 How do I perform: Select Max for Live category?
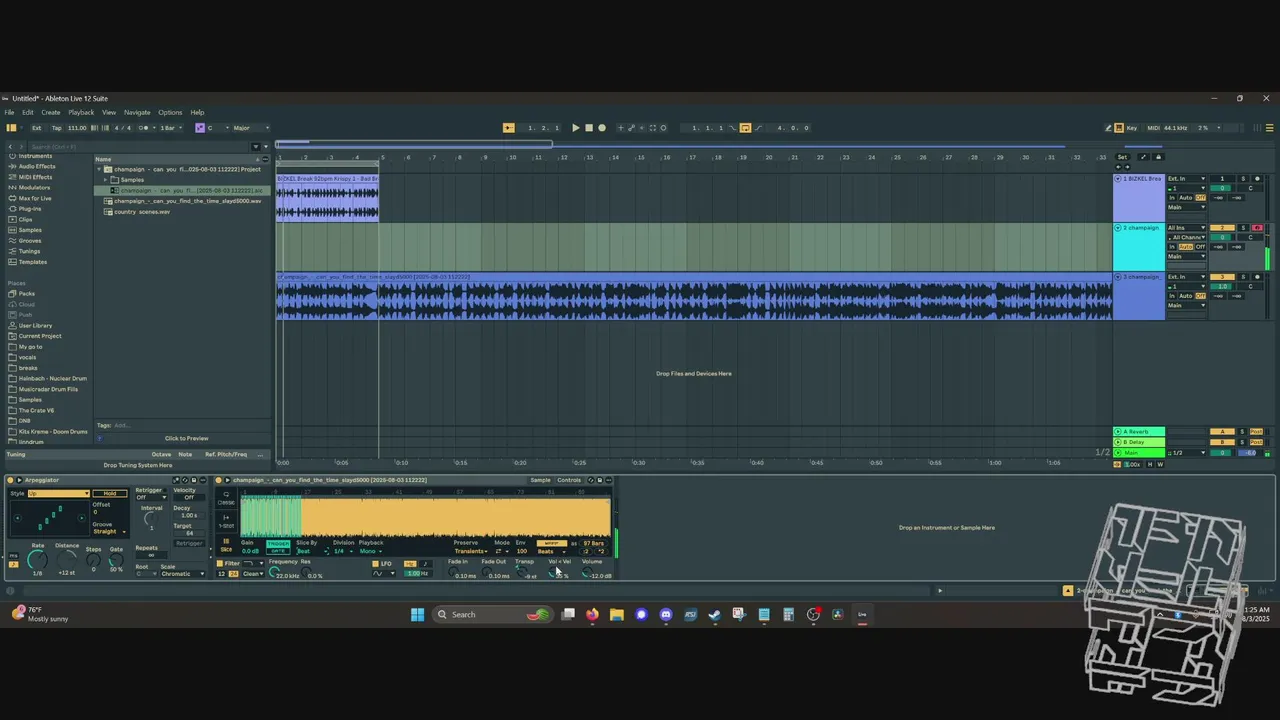(35, 198)
